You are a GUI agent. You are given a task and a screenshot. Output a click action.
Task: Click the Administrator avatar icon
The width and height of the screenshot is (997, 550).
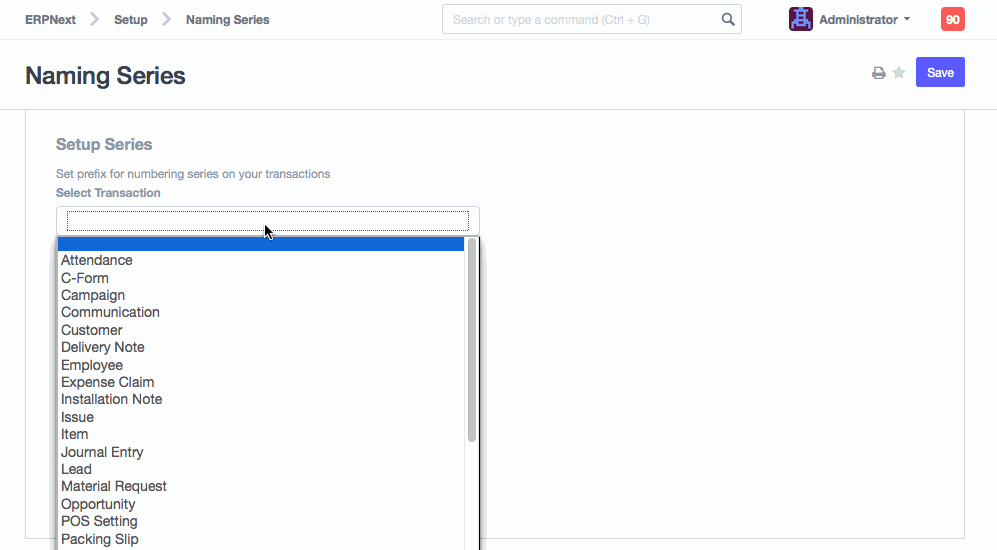(x=800, y=19)
